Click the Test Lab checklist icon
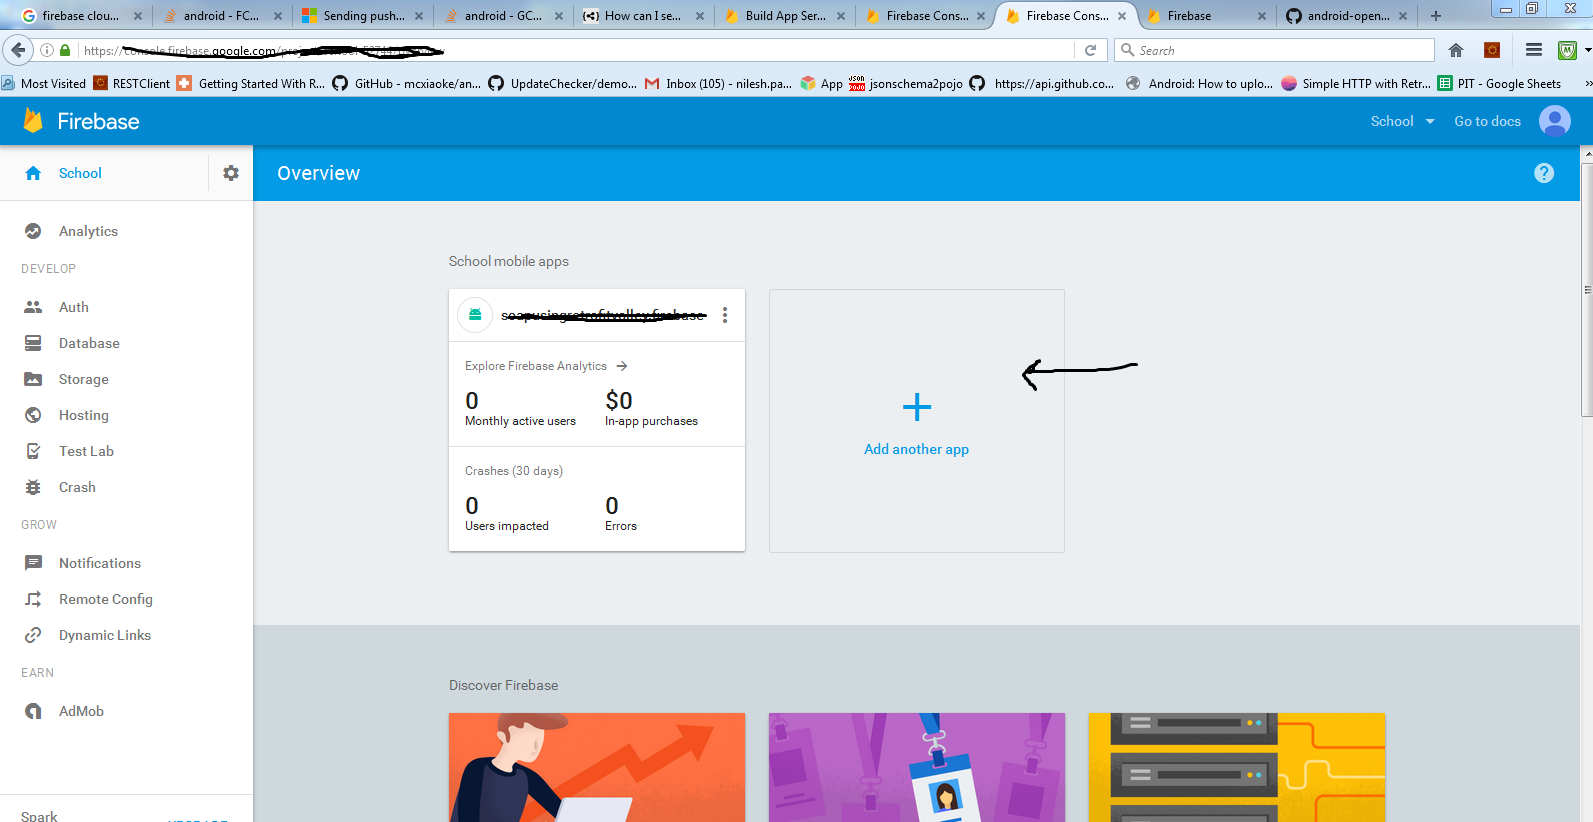The height and width of the screenshot is (822, 1593). coord(33,451)
